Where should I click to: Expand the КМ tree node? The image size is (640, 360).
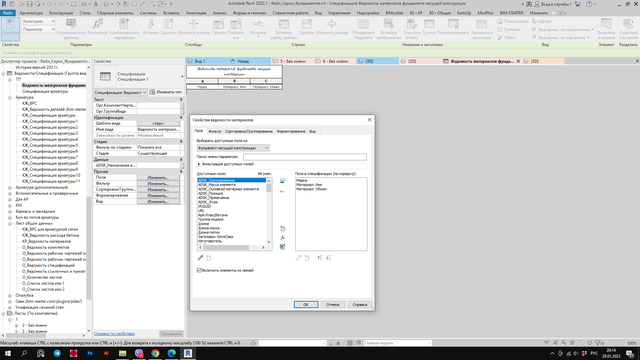pyautogui.click(x=10, y=205)
